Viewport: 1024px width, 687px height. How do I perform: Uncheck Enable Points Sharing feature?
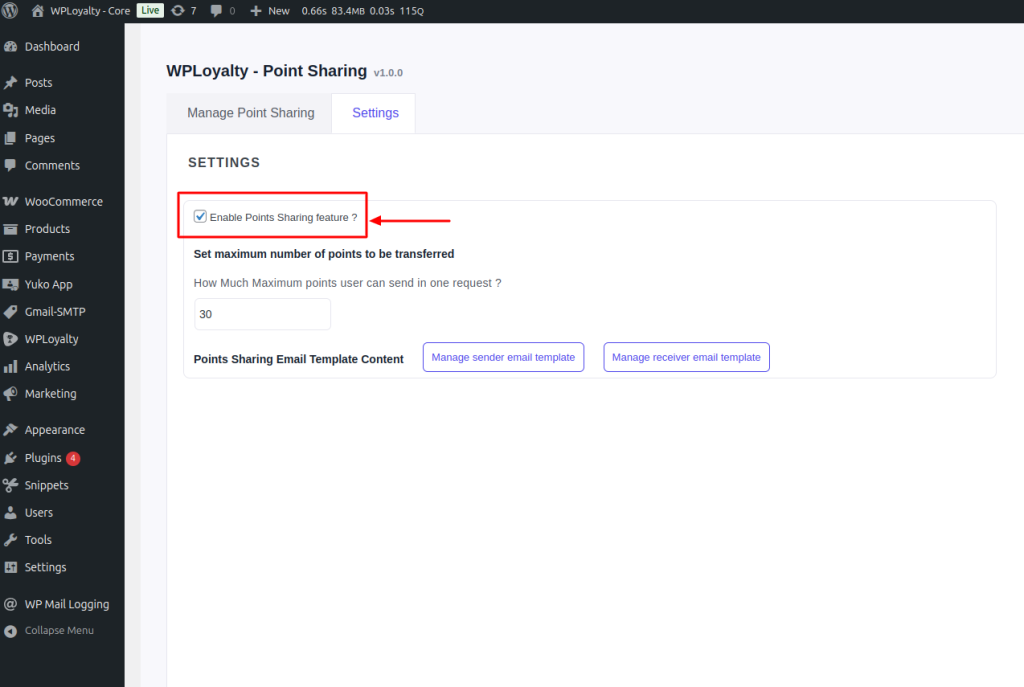pos(200,215)
